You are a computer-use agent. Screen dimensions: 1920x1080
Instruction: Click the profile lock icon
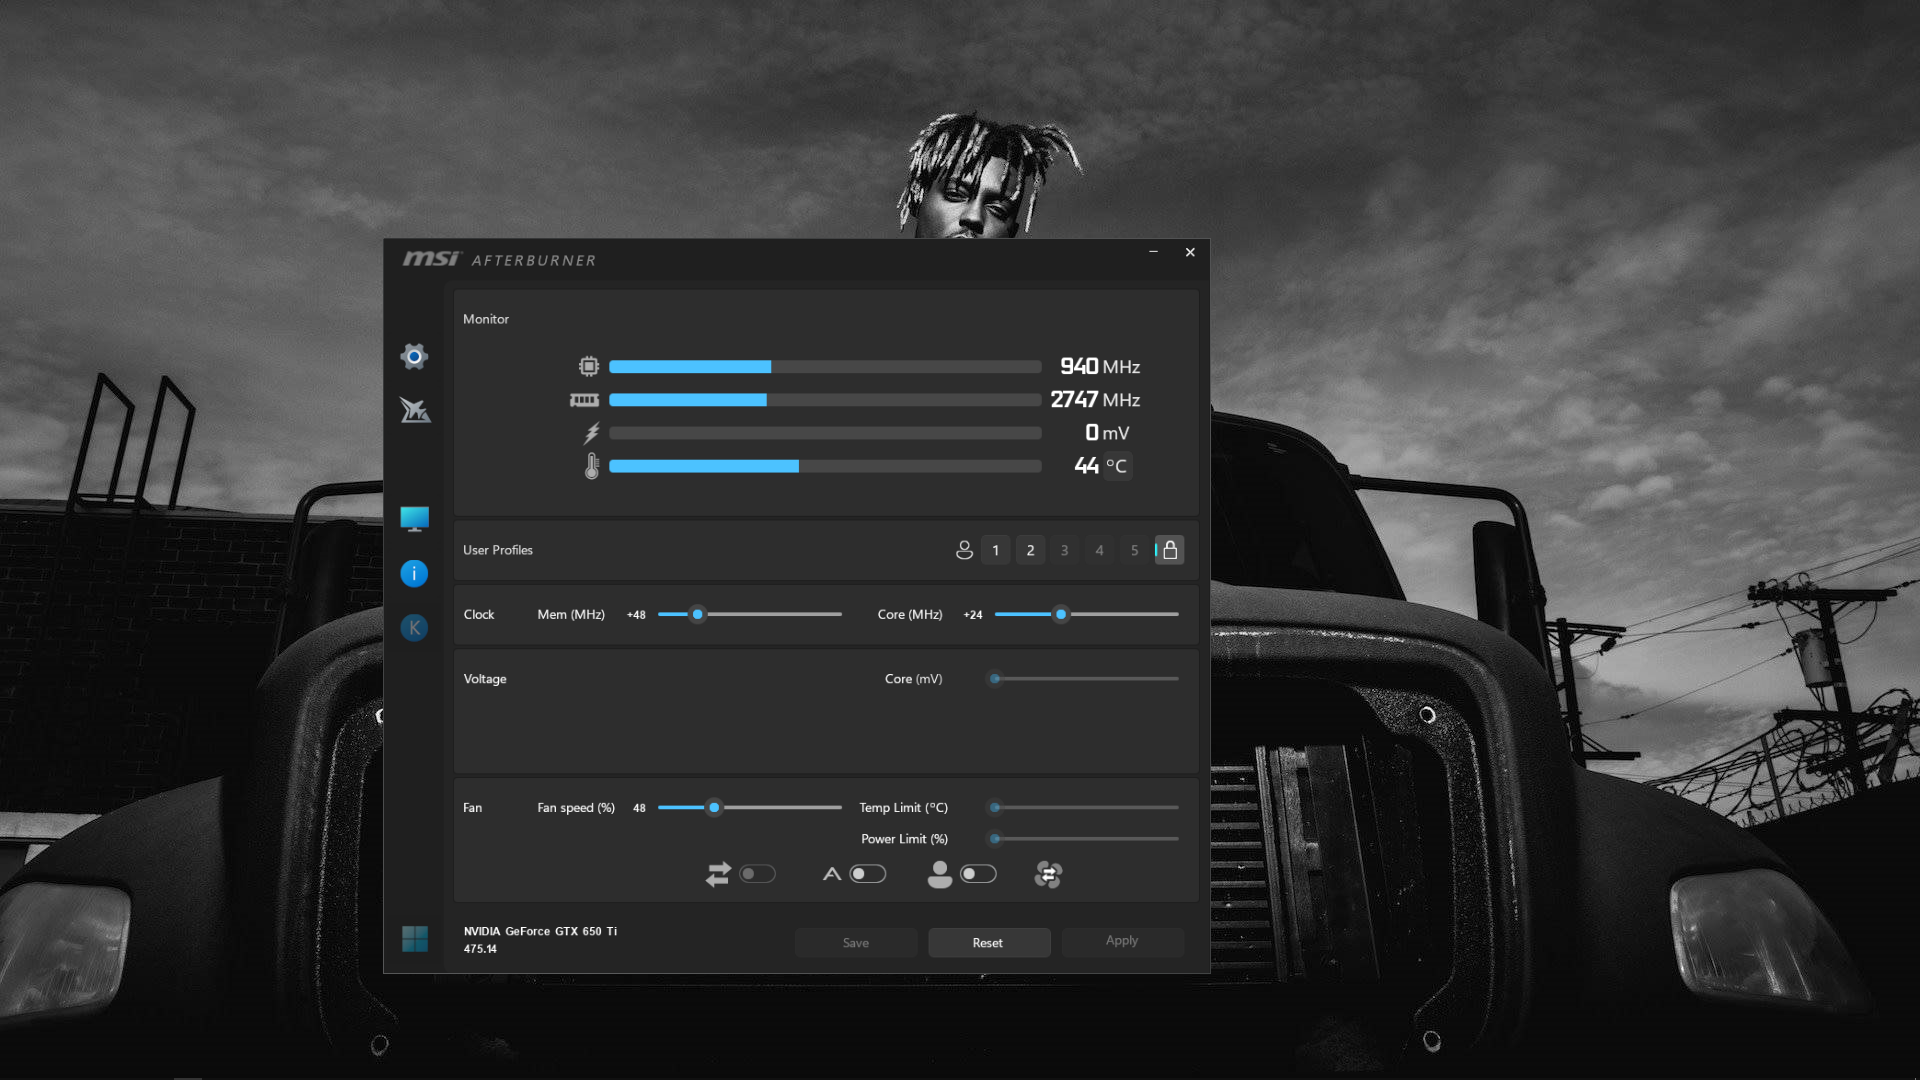[1169, 550]
